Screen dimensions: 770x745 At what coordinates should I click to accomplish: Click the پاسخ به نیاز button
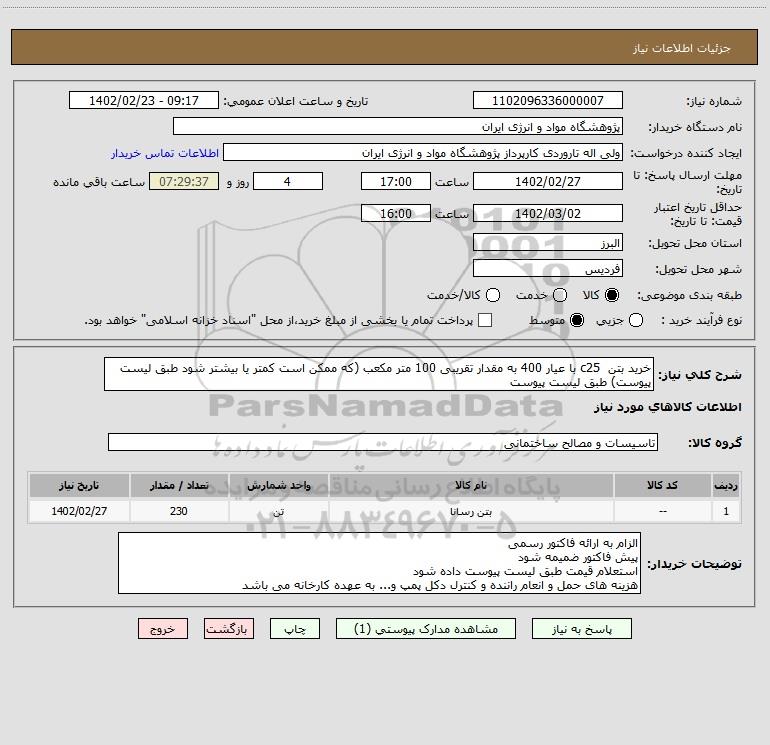click(582, 629)
